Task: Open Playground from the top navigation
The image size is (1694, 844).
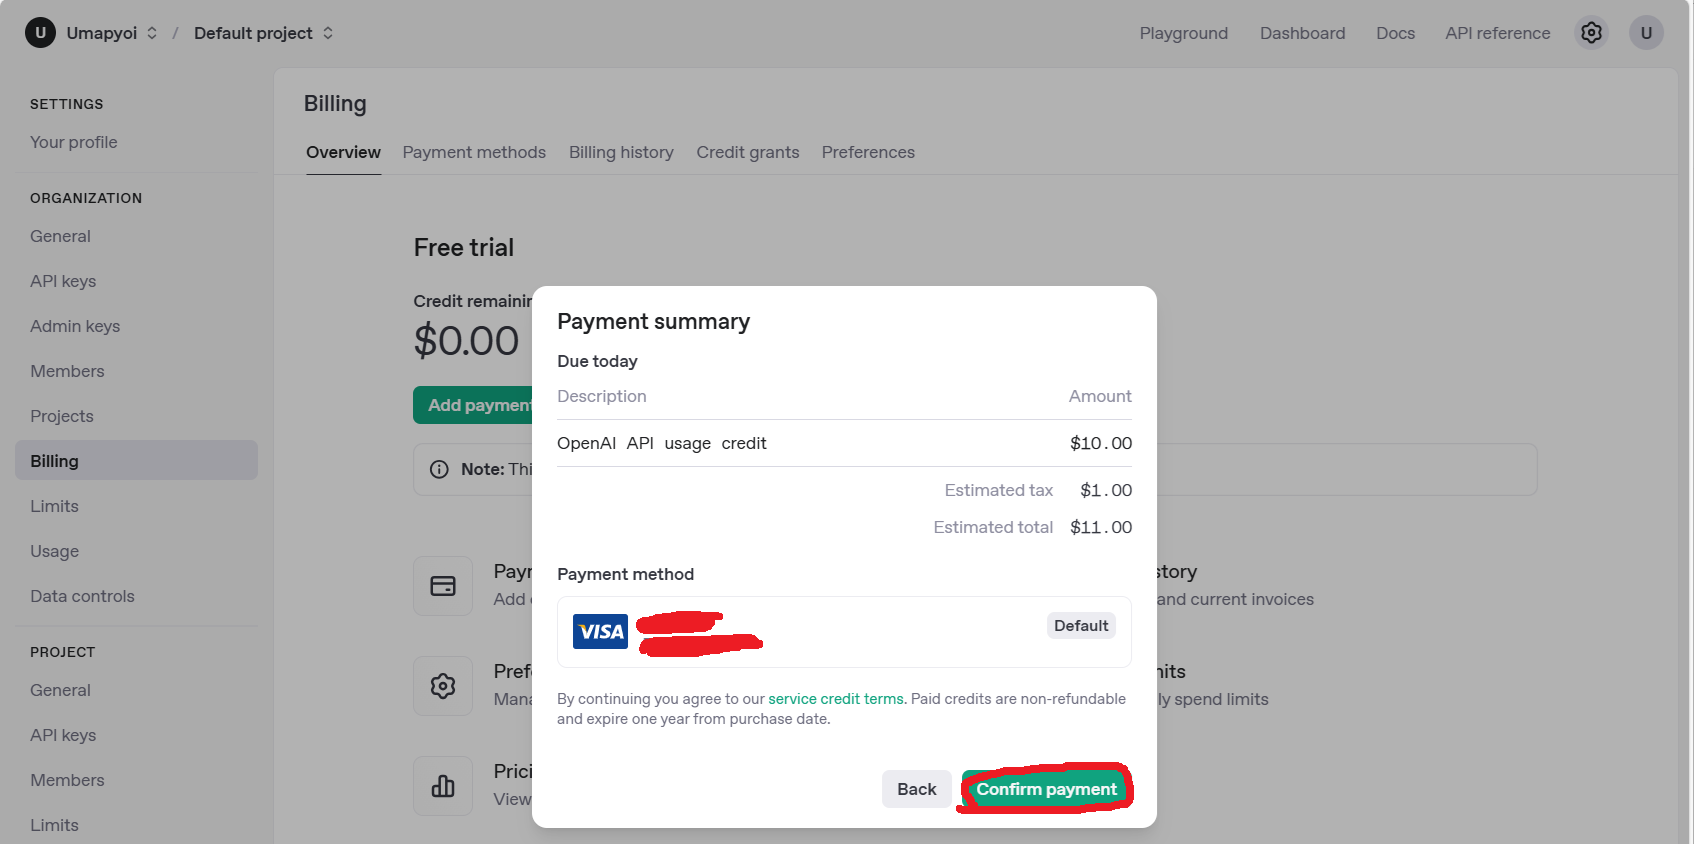Action: 1183,33
